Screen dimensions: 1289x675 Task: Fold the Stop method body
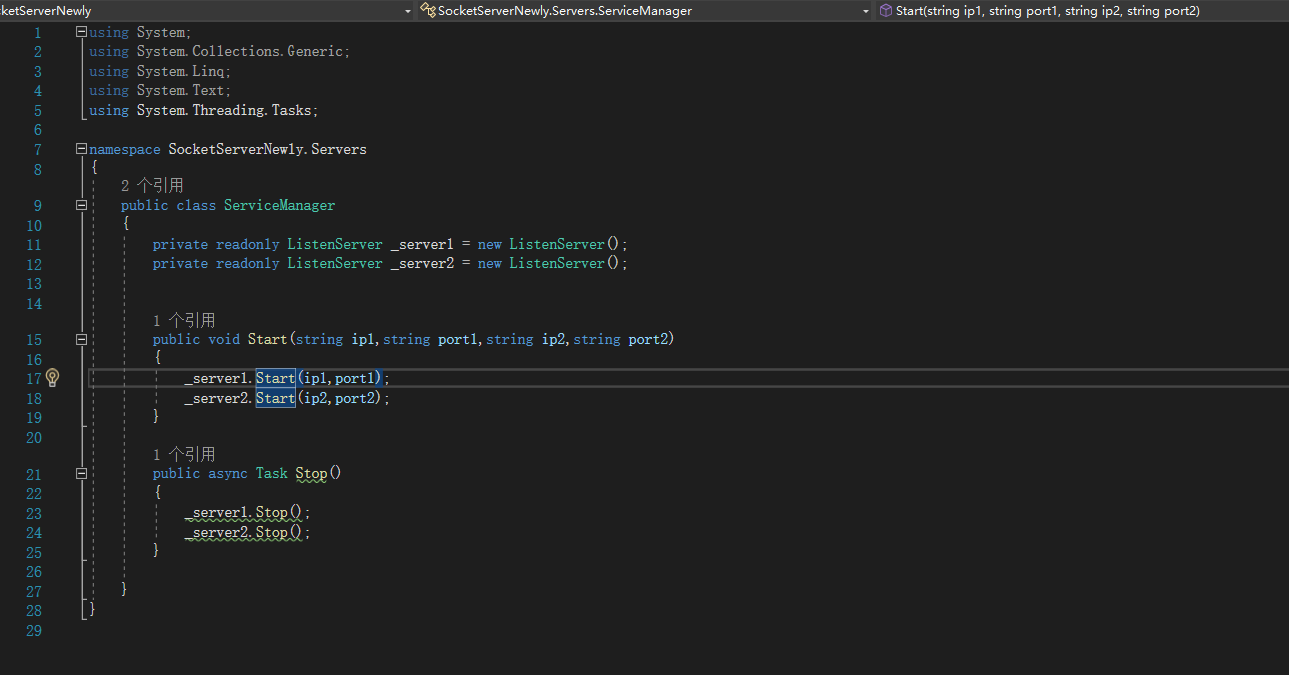point(81,473)
